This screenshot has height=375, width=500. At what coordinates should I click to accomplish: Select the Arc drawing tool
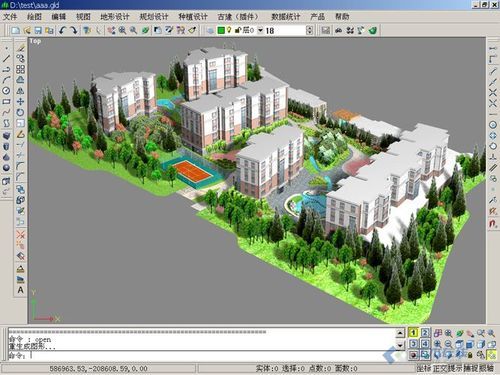[6, 80]
